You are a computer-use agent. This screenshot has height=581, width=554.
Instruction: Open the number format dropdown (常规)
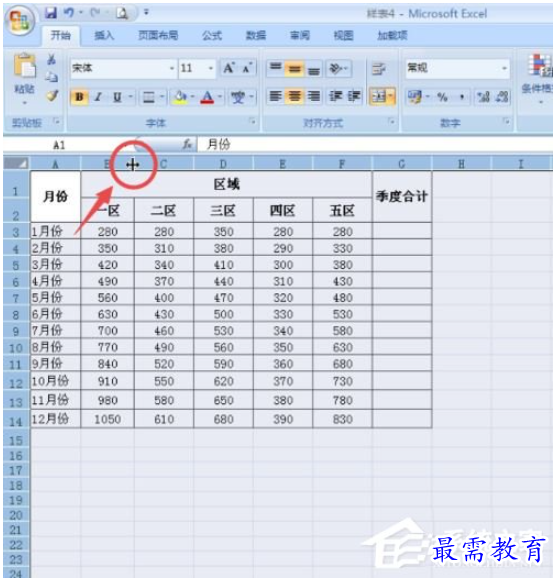click(504, 68)
